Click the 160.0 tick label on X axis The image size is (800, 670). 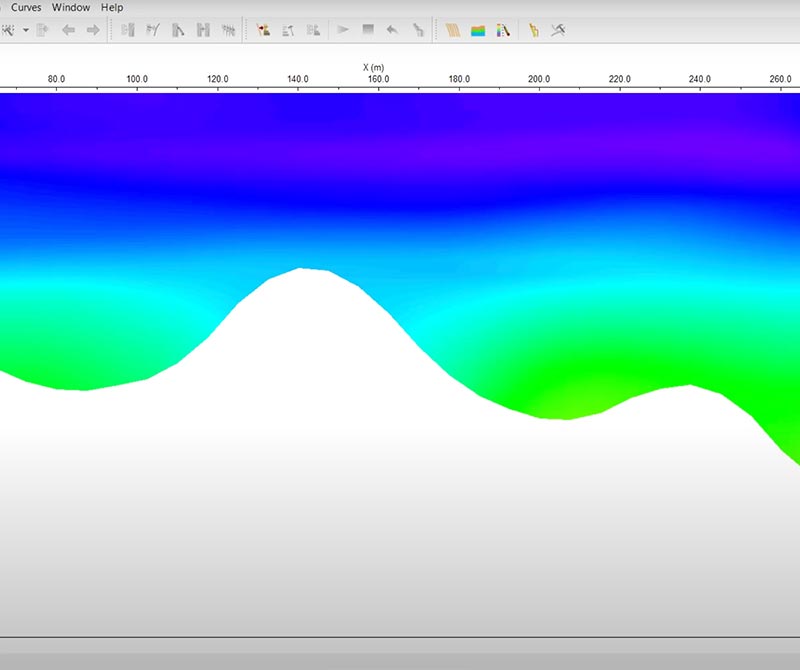pyautogui.click(x=378, y=79)
